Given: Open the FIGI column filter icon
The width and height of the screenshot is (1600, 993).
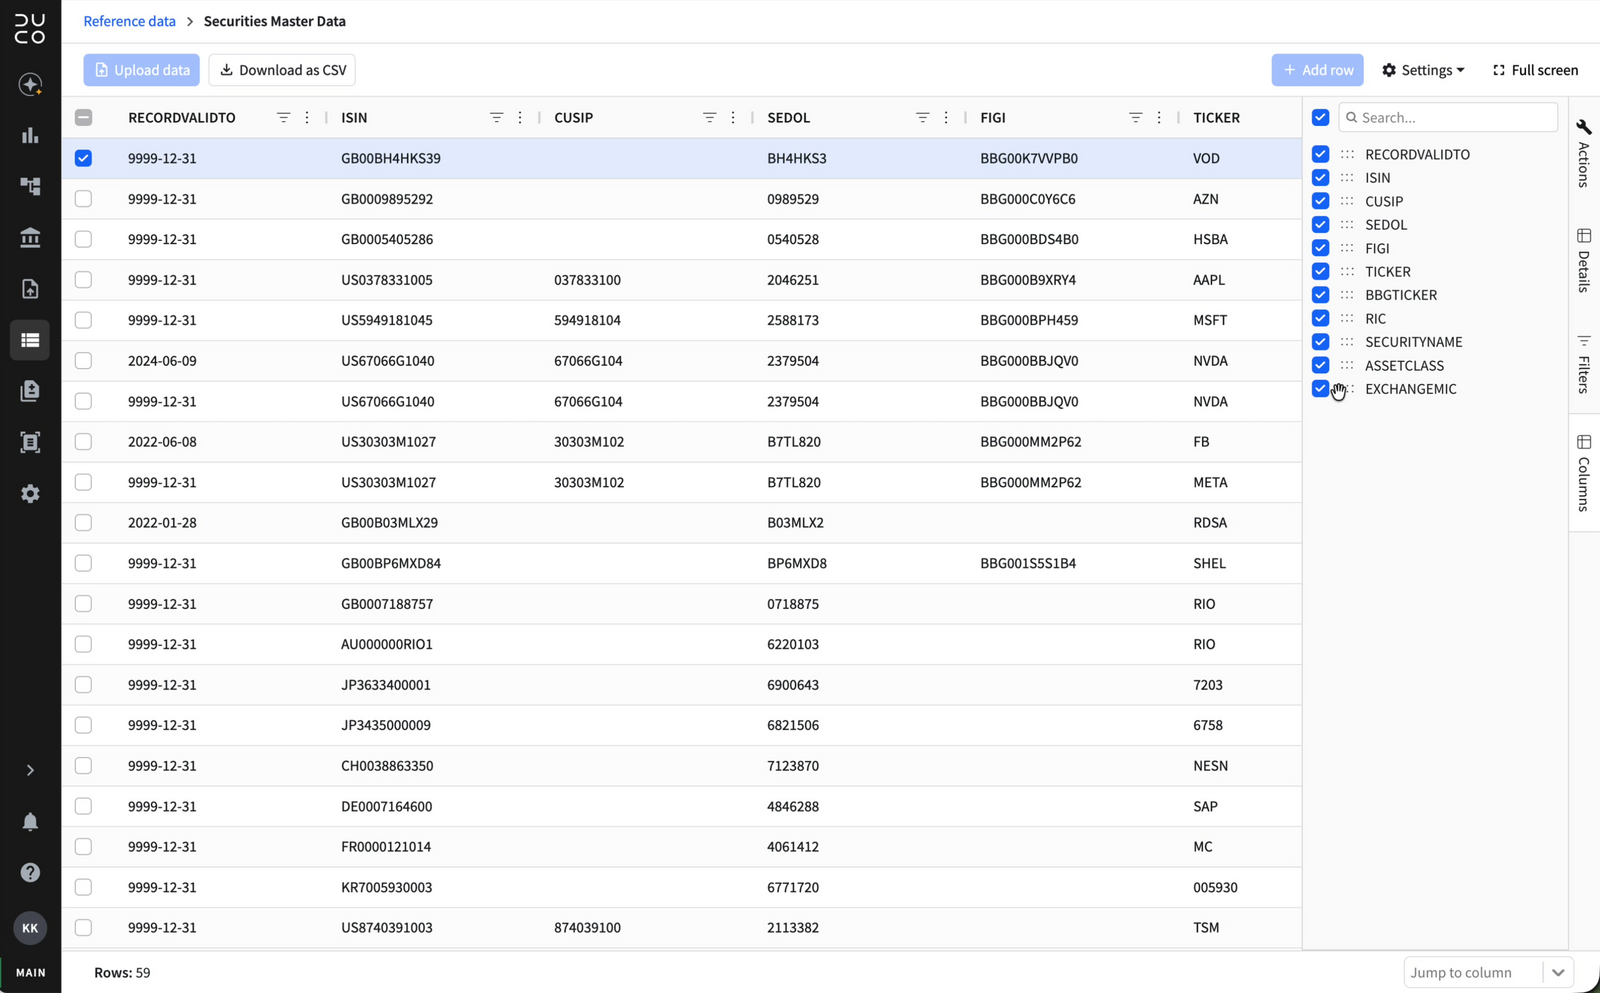Looking at the screenshot, I should pyautogui.click(x=1135, y=118).
